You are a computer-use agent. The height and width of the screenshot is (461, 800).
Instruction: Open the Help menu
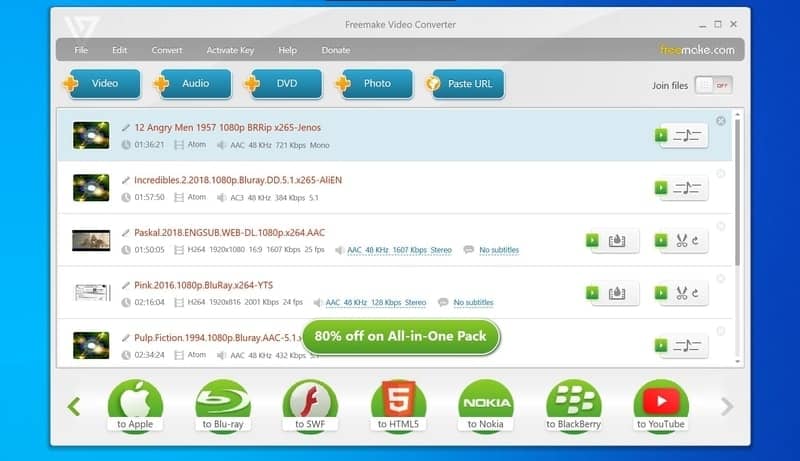287,50
